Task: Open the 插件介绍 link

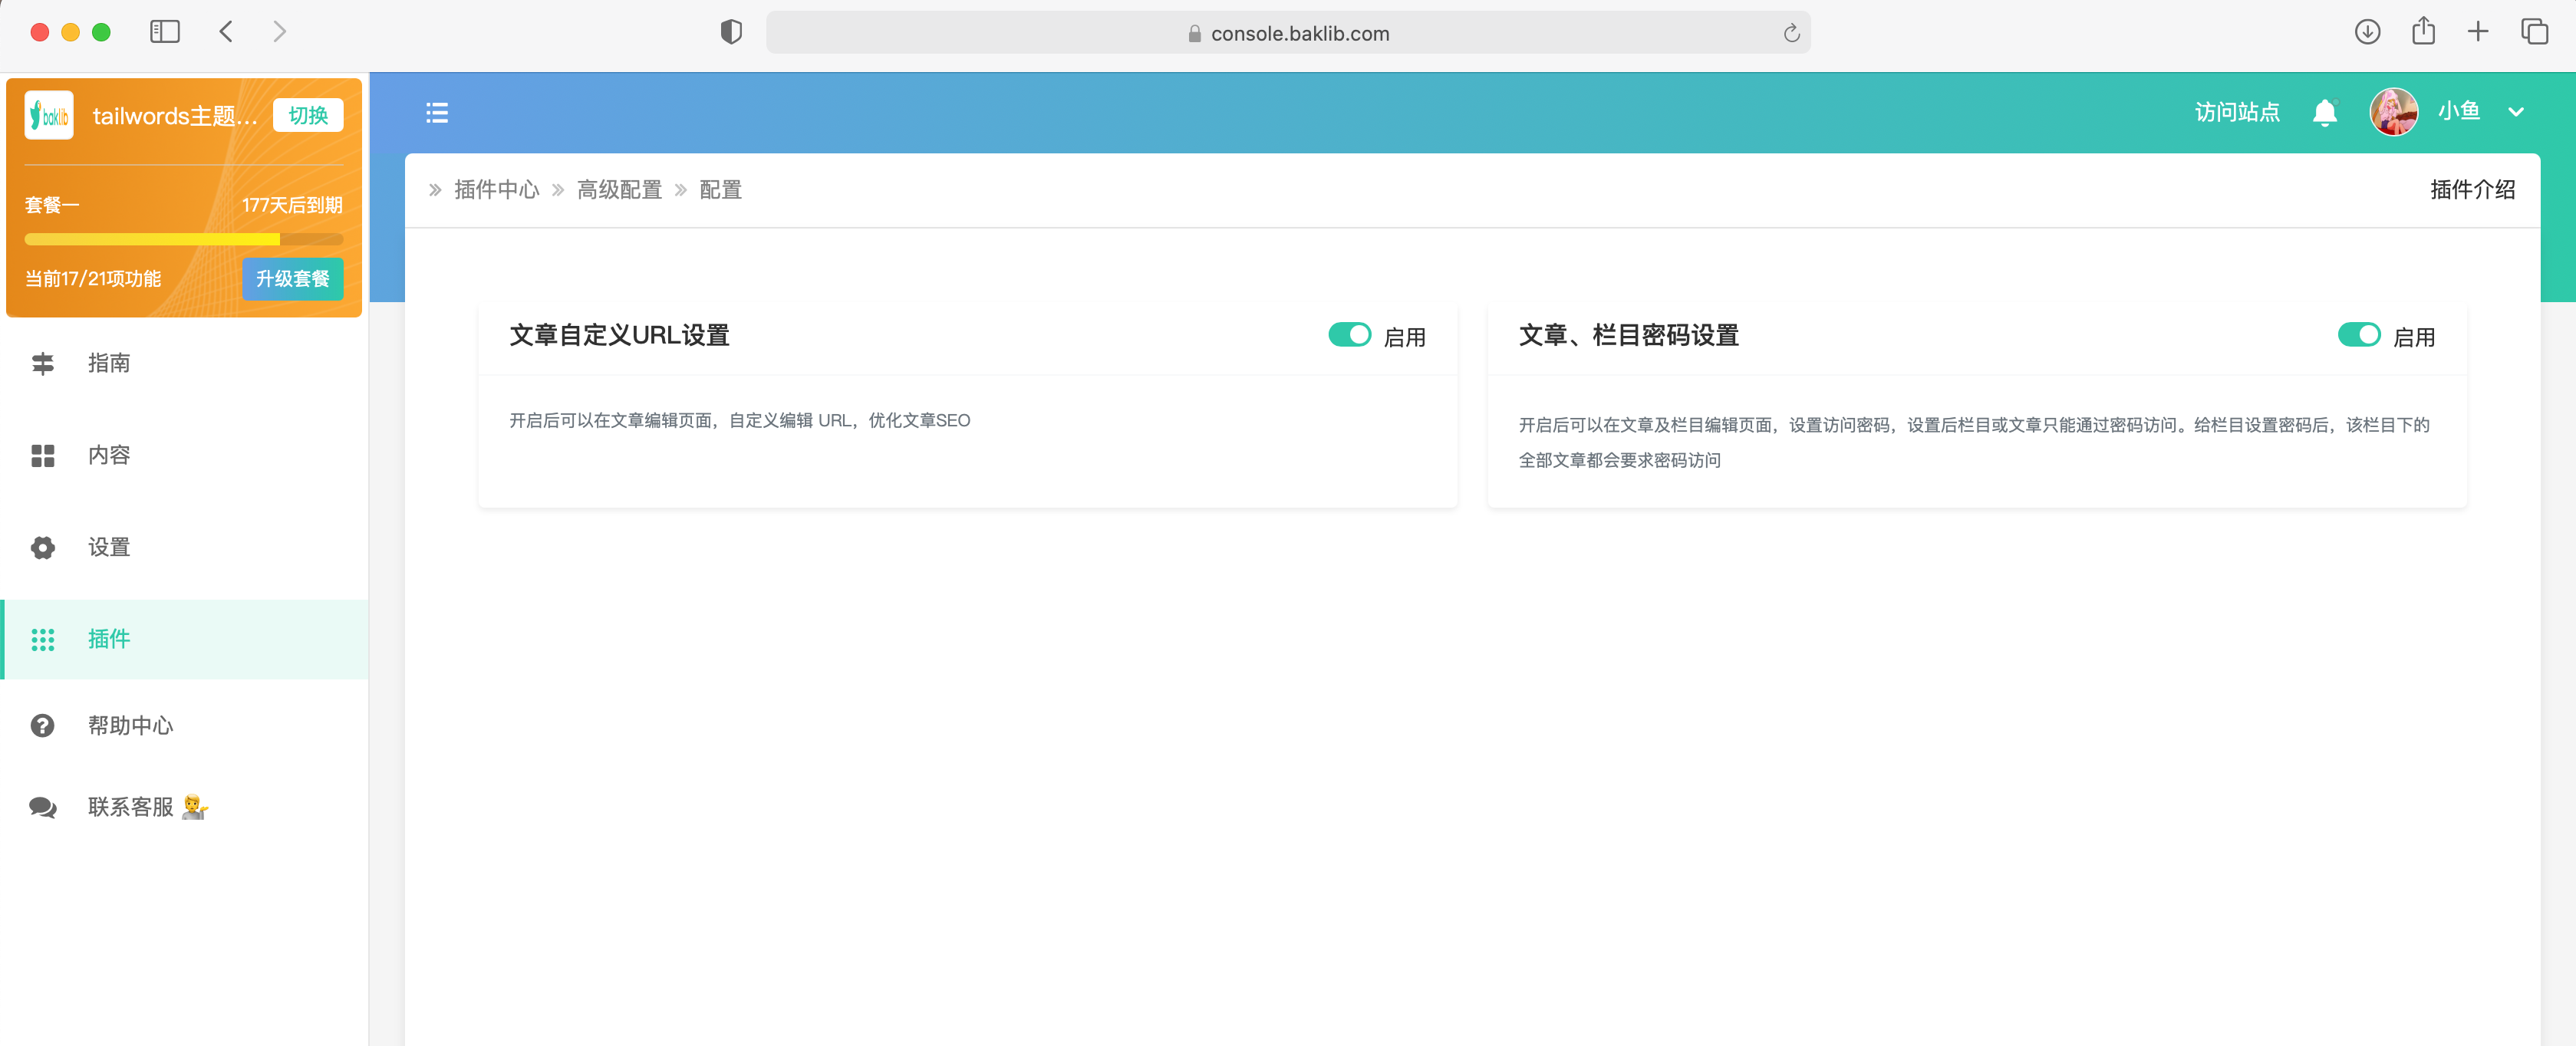Action: 2472,190
